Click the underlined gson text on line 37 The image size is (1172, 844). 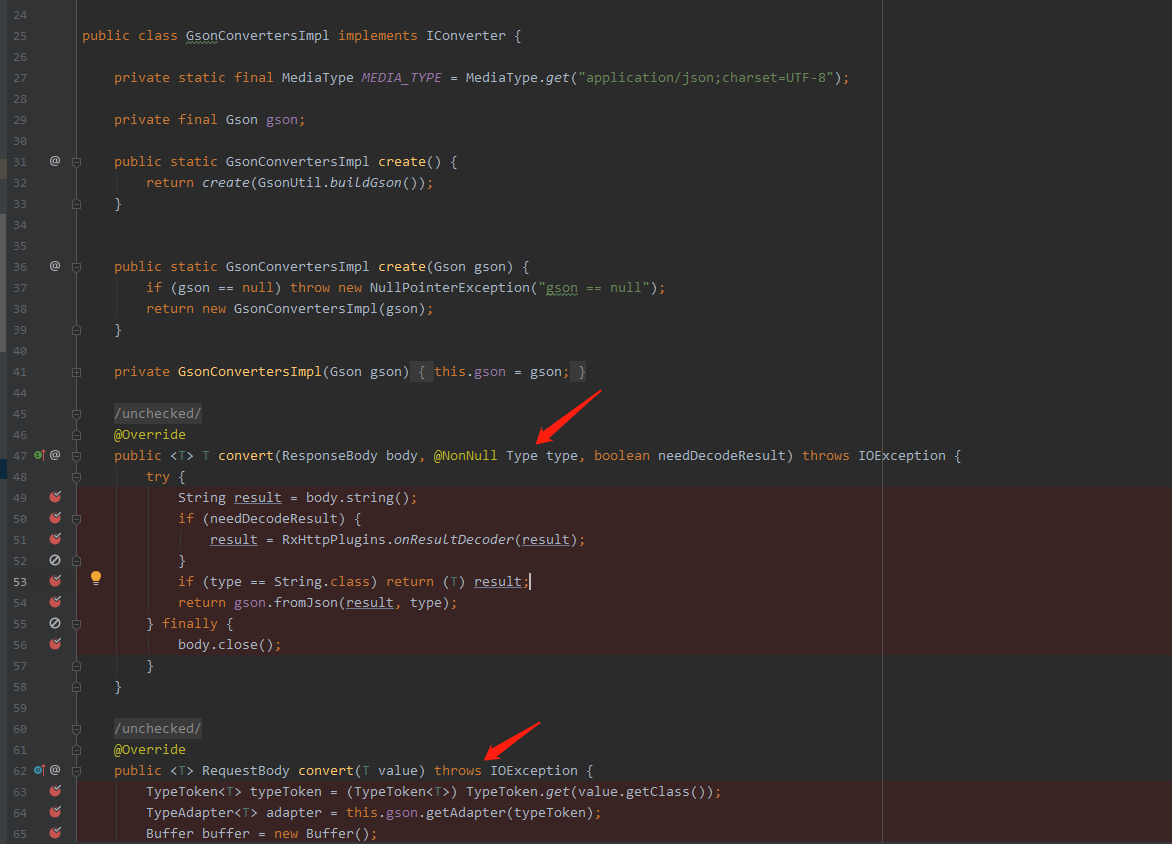tap(561, 287)
